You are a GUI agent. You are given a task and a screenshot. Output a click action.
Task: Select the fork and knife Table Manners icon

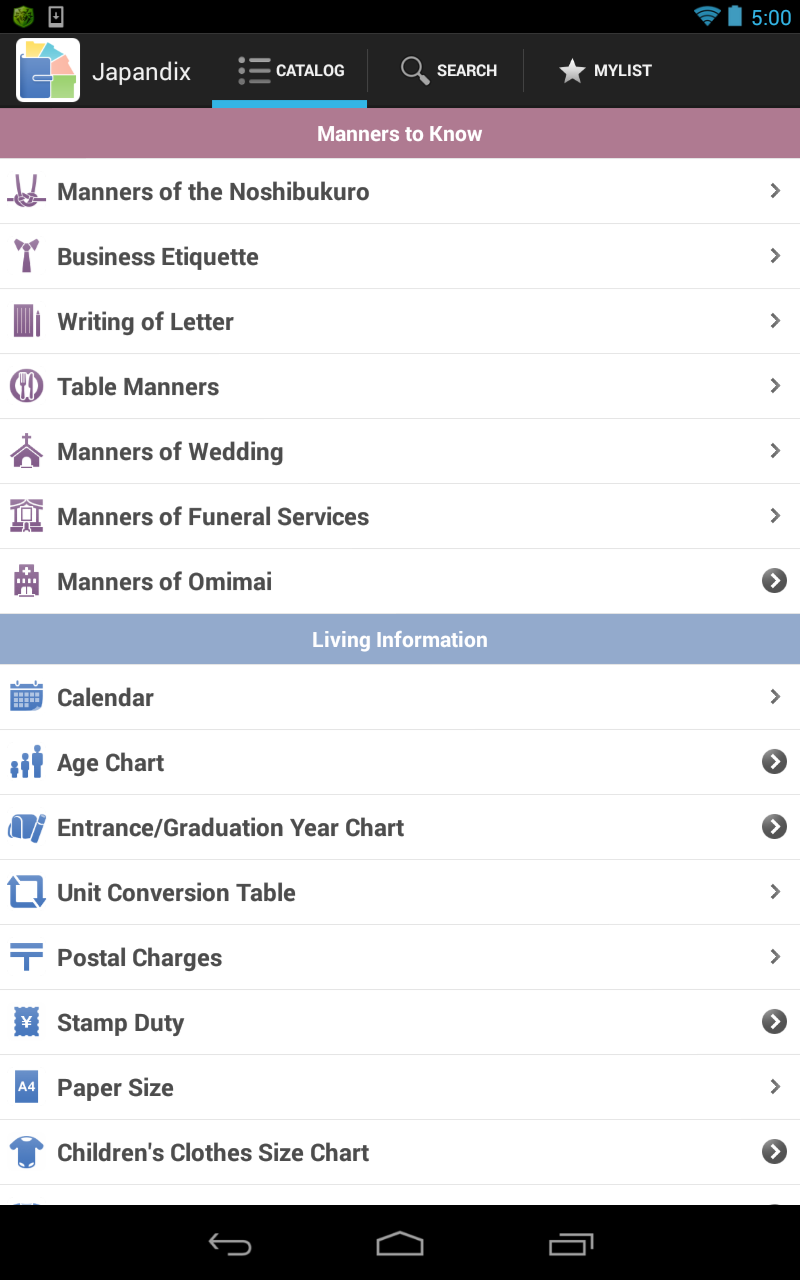tap(27, 386)
